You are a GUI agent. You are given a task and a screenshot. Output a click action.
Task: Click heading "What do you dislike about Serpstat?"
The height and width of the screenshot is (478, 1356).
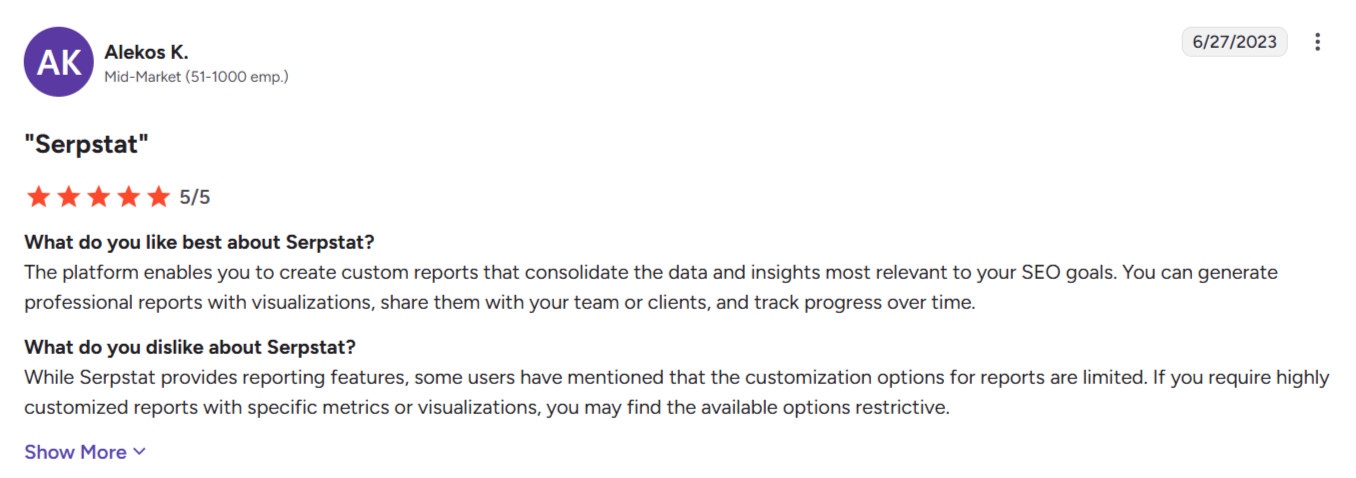click(x=190, y=348)
